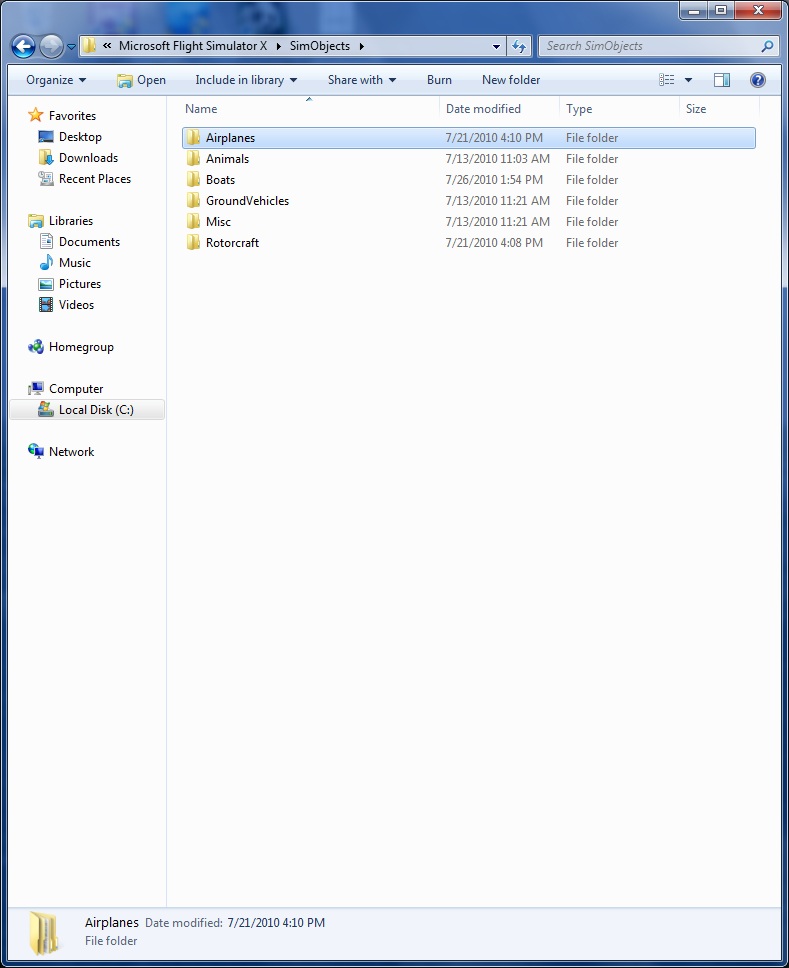This screenshot has width=789, height=968.
Task: Click Open in the toolbar
Action: tap(141, 80)
